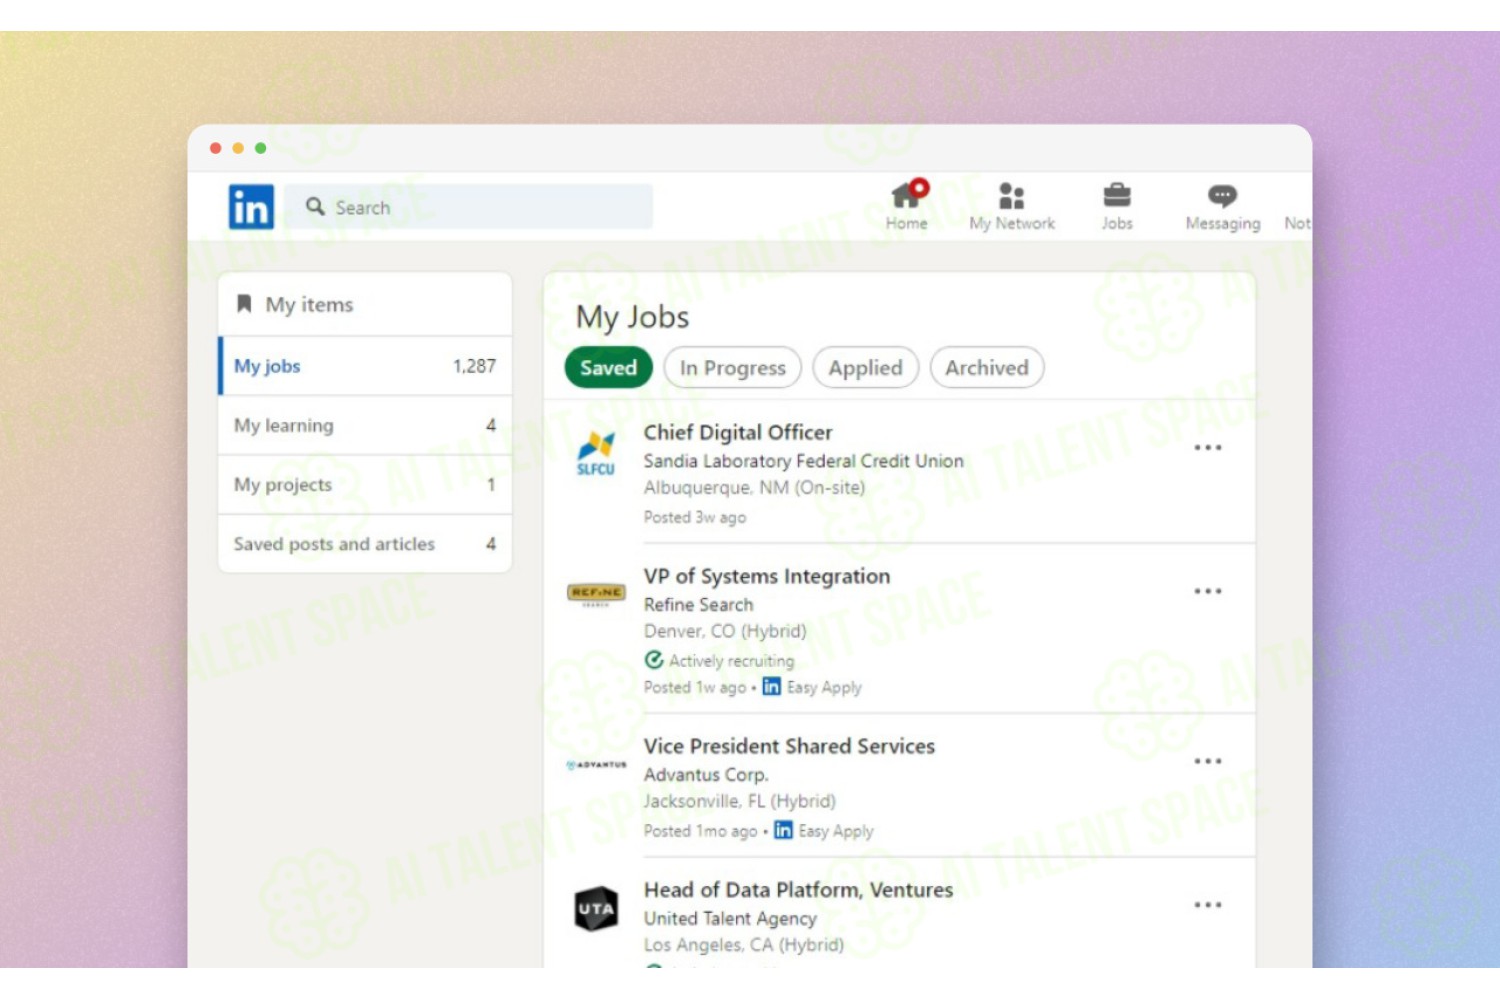This screenshot has width=1500, height=1000.
Task: Click the SLFCU company logo
Action: point(596,453)
